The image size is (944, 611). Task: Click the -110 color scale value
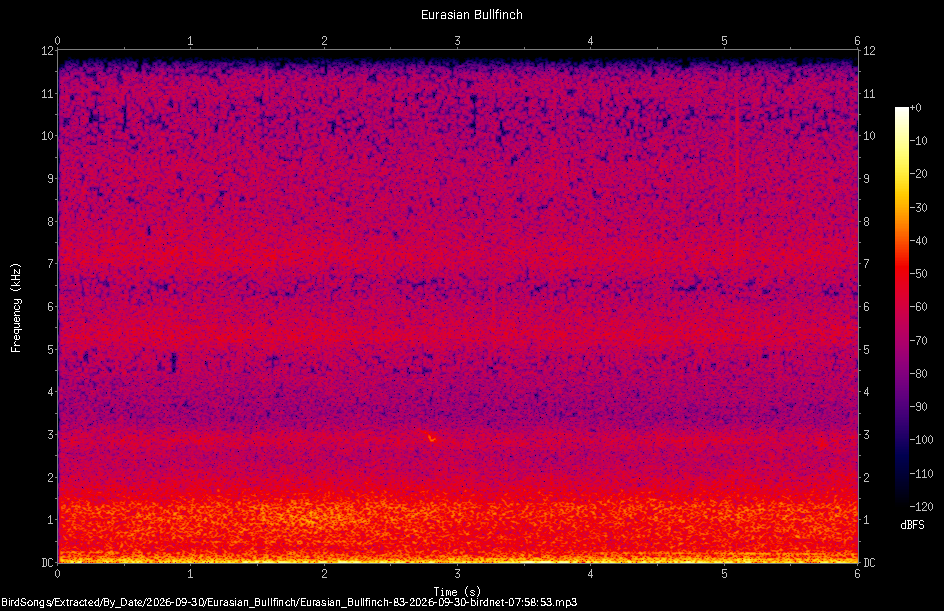tap(921, 474)
